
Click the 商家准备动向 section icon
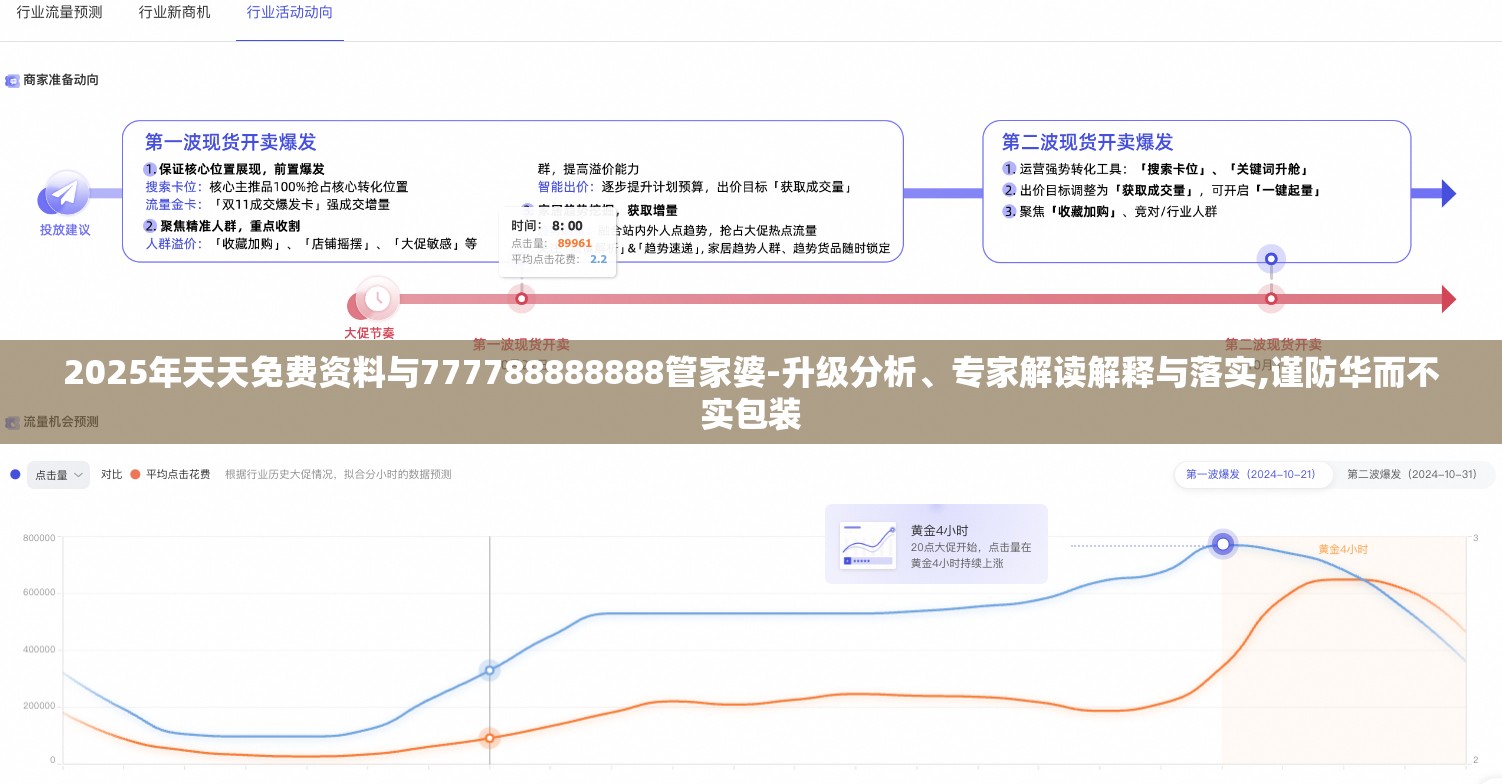click(x=13, y=80)
